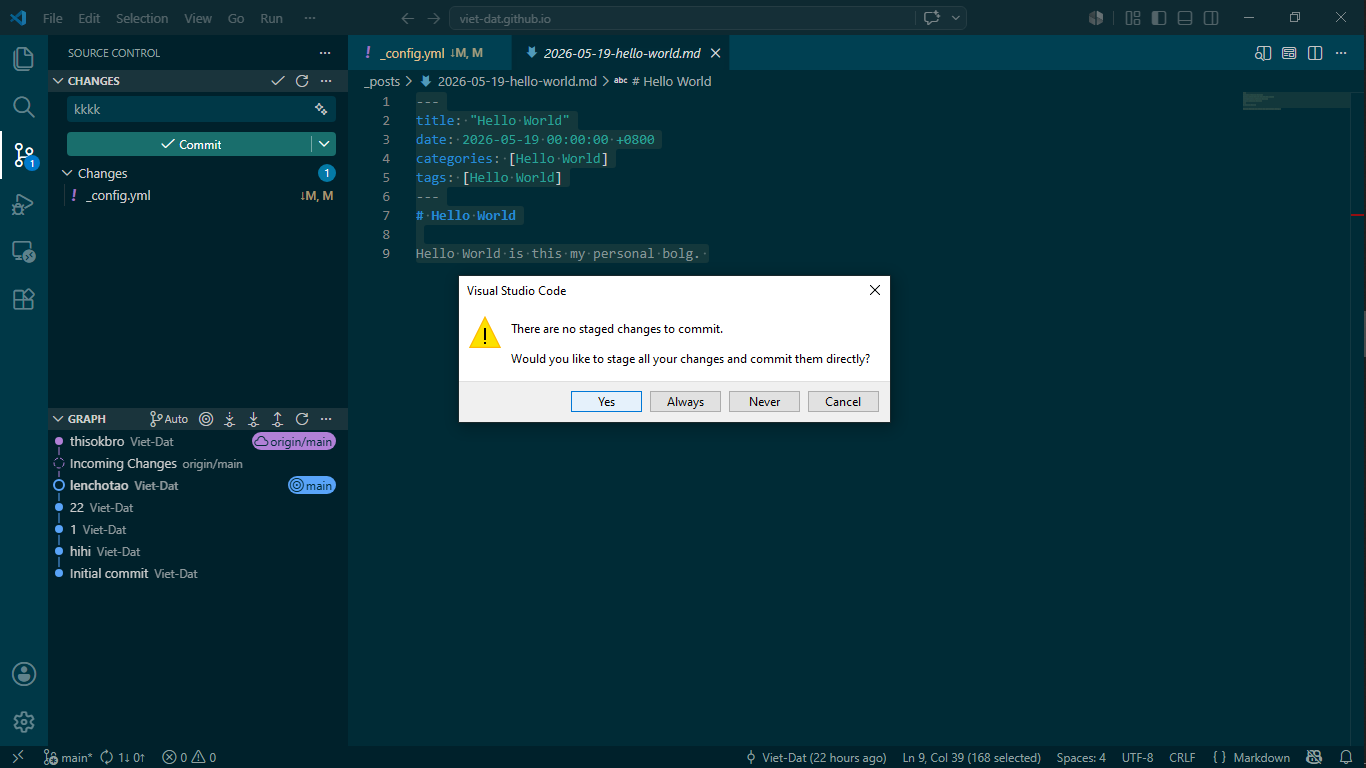This screenshot has width=1366, height=768.
Task: Open the Extensions view
Action: tap(23, 299)
